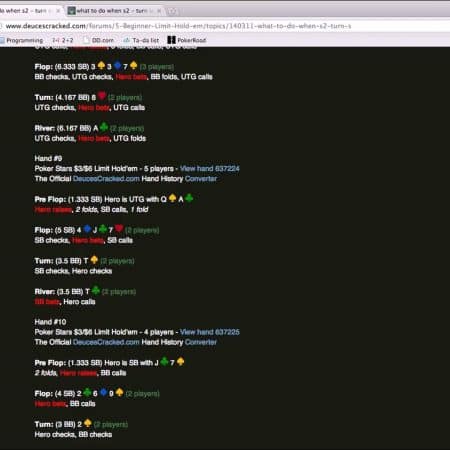Click 'Hero checks, BB checks' line
The height and width of the screenshot is (450, 450).
coord(73,435)
